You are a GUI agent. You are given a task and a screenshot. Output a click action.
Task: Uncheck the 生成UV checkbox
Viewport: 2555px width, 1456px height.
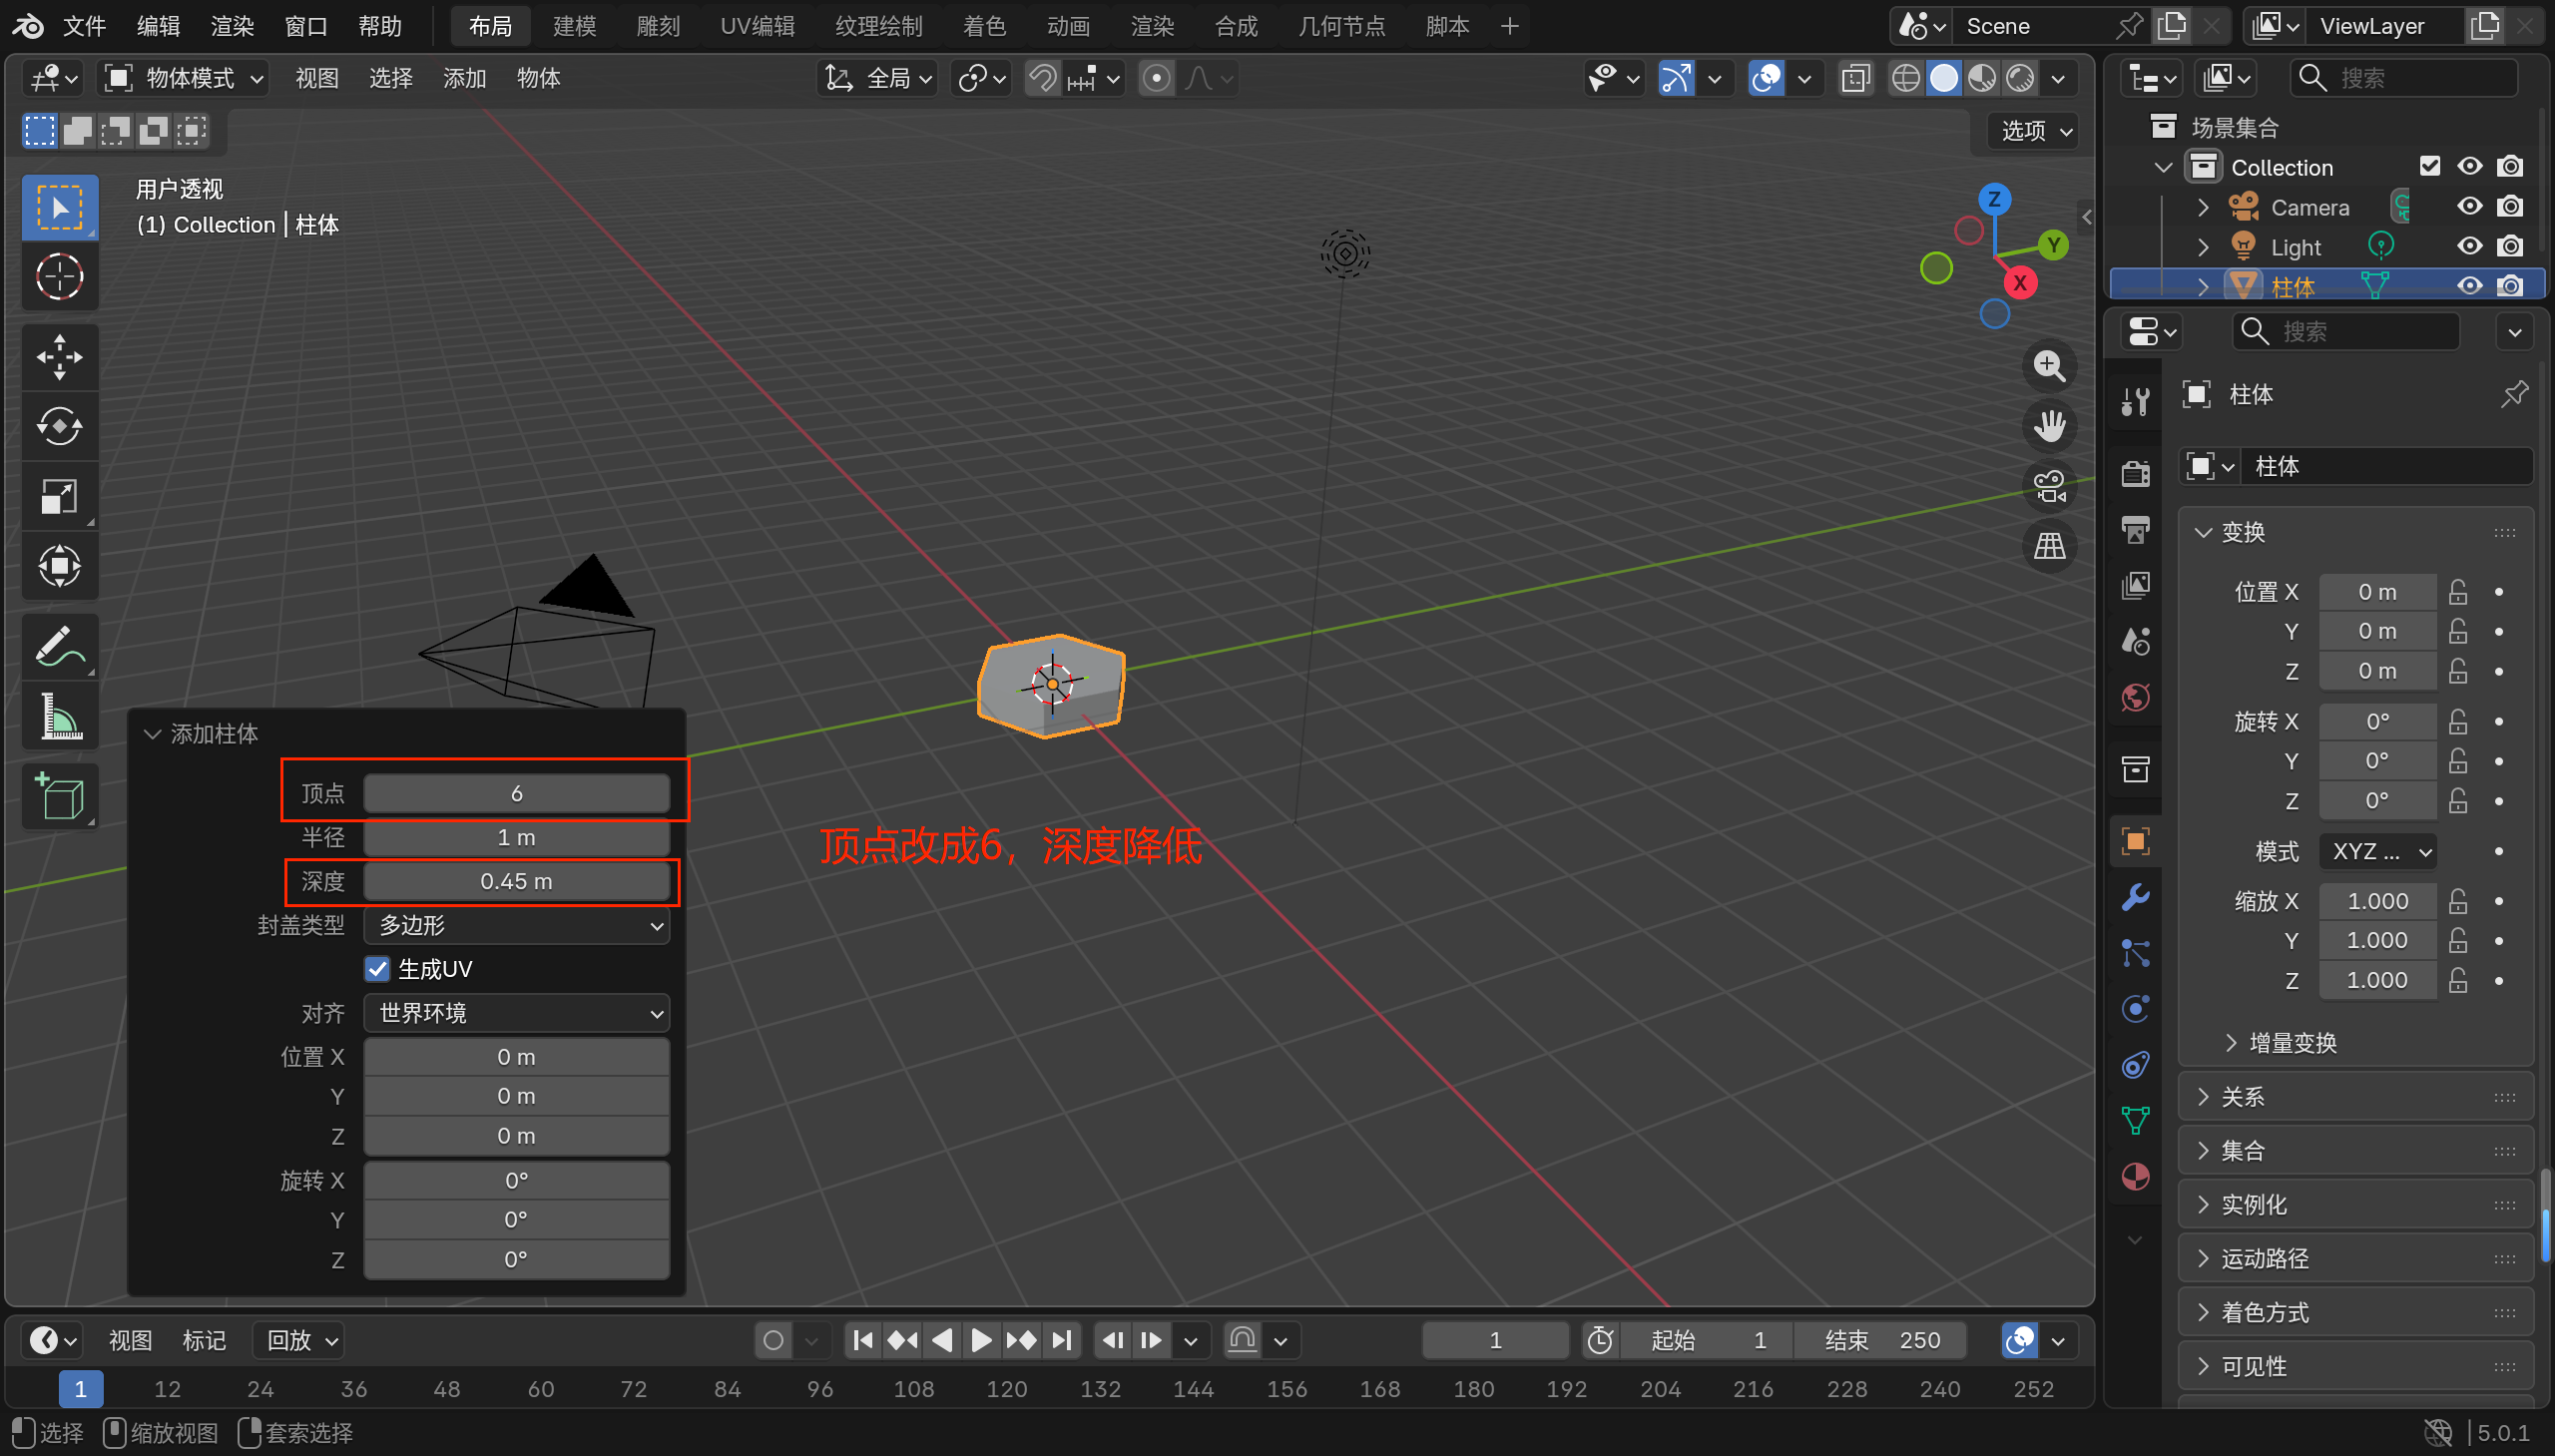(377, 969)
